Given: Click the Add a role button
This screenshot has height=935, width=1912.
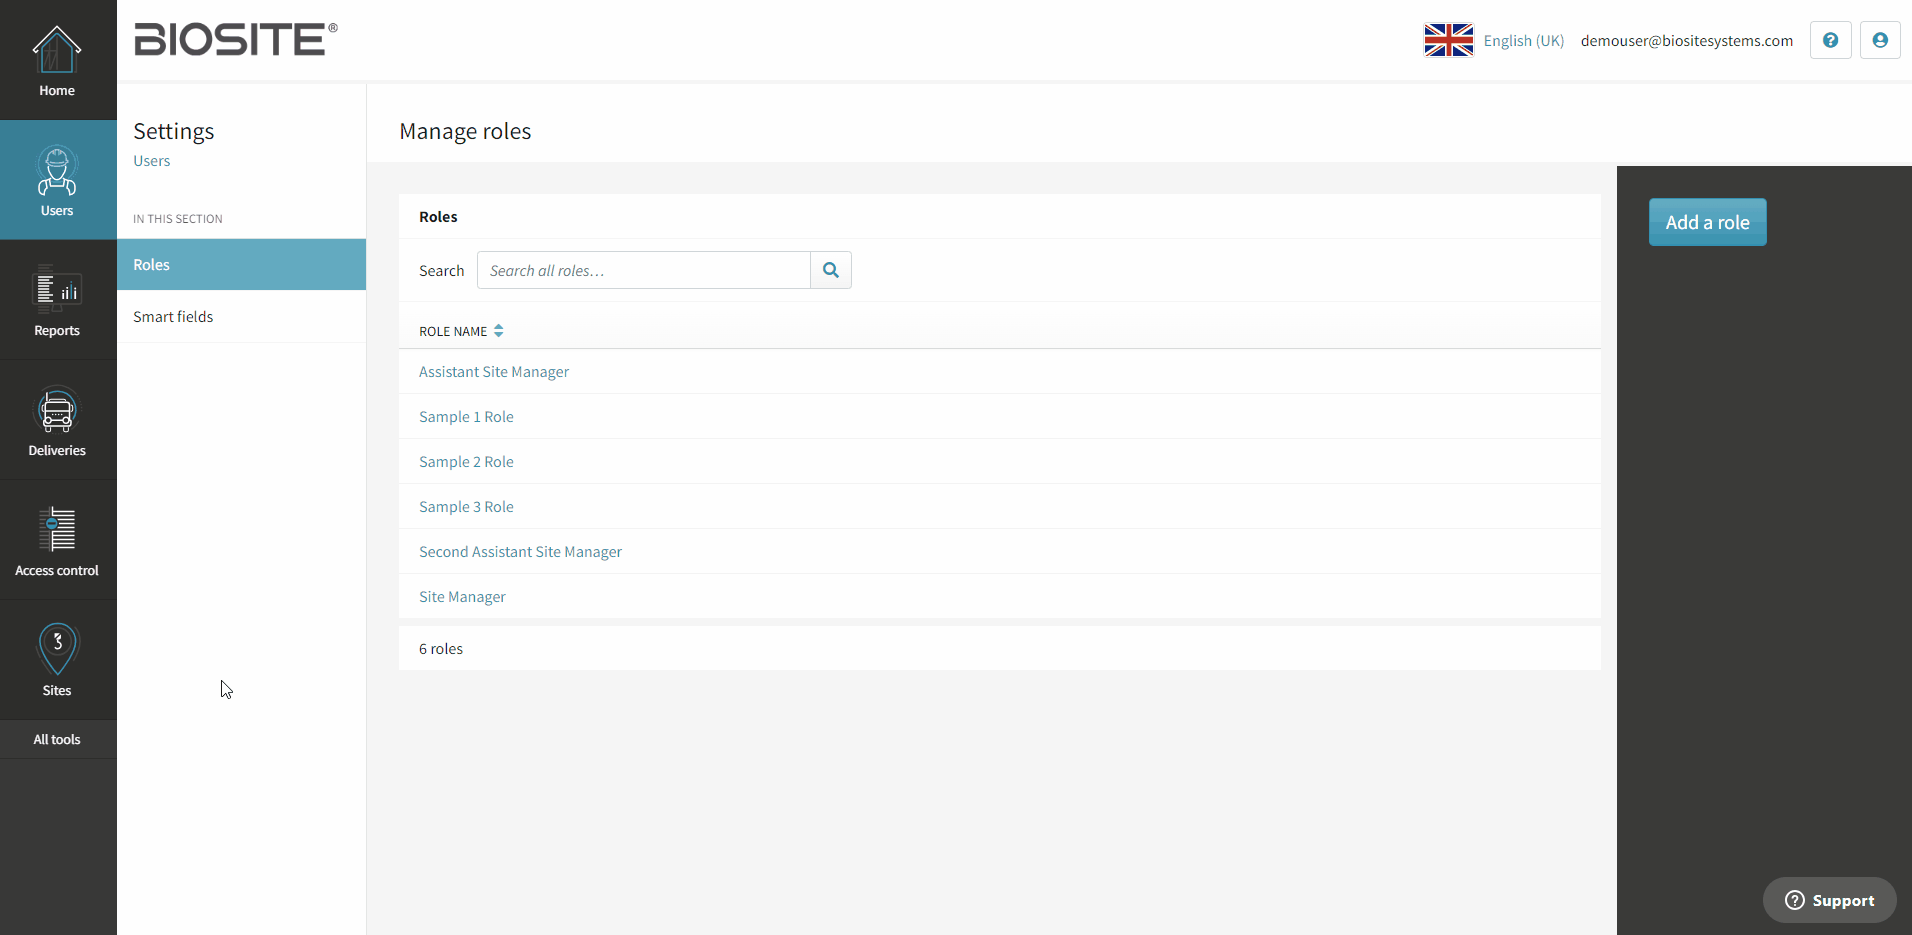Looking at the screenshot, I should 1707,222.
